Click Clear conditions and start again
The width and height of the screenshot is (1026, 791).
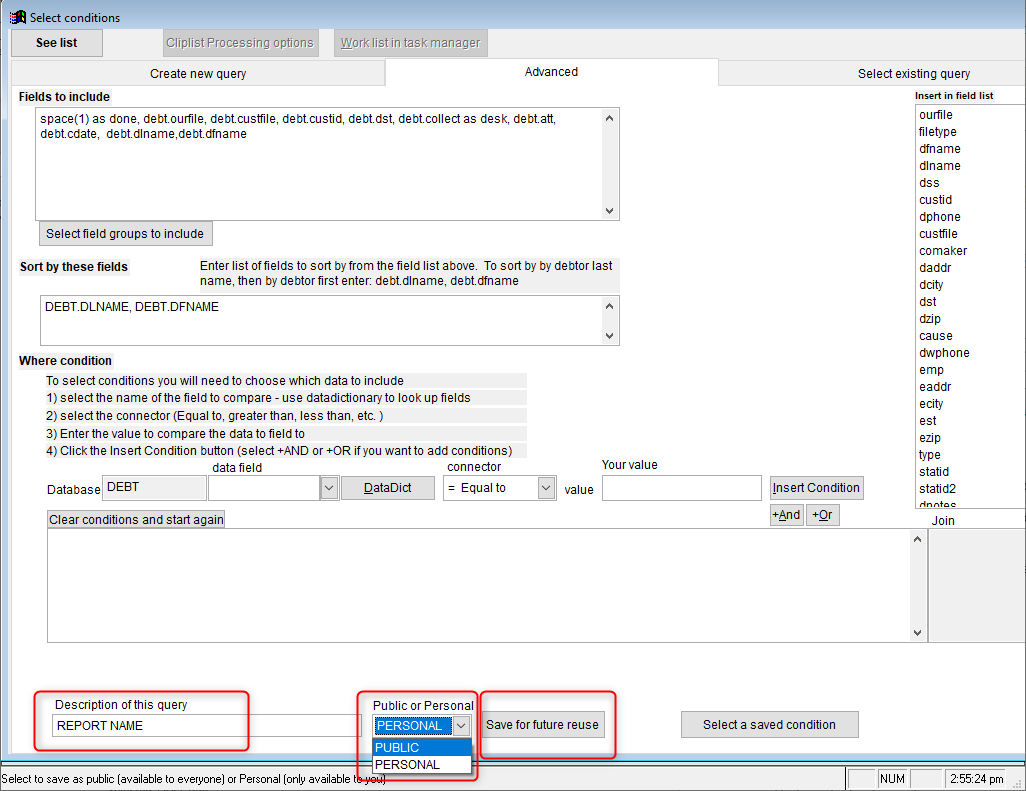[136, 519]
